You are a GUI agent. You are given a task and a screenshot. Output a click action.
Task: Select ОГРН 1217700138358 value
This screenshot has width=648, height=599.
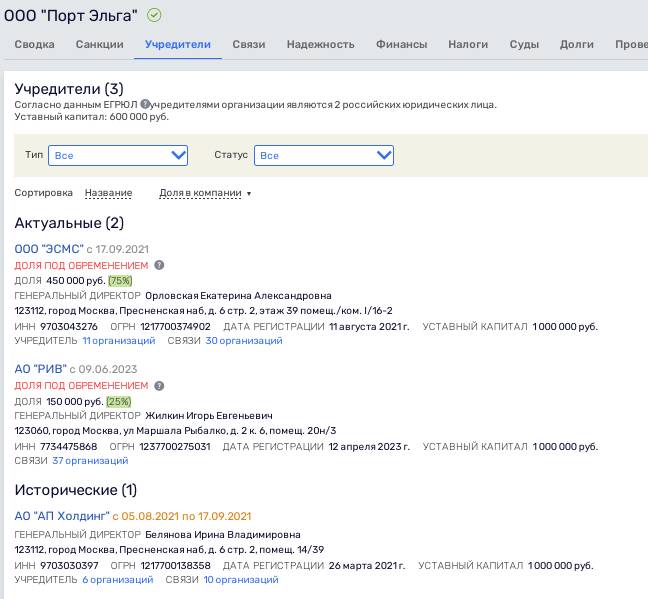coord(176,566)
